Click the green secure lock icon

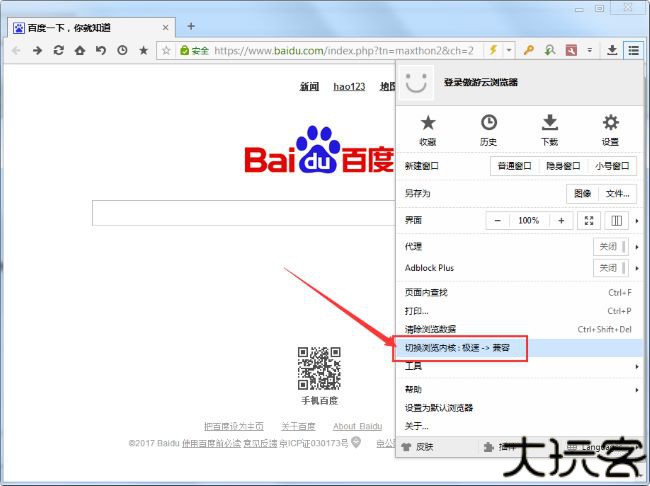[x=184, y=51]
